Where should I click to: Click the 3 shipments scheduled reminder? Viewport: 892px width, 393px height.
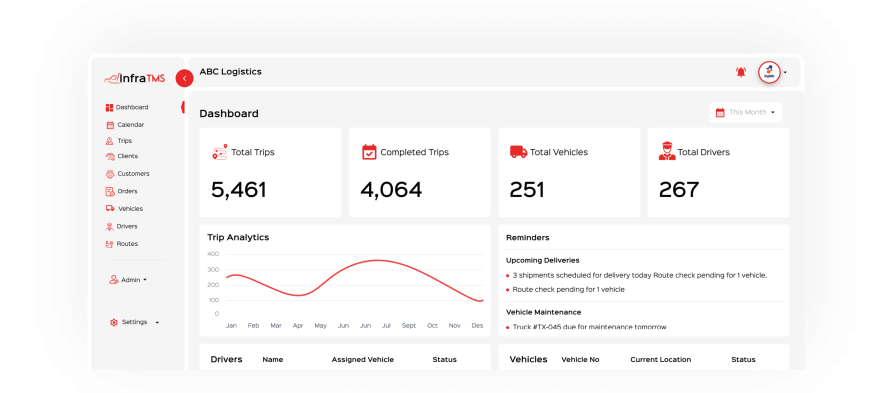point(639,275)
